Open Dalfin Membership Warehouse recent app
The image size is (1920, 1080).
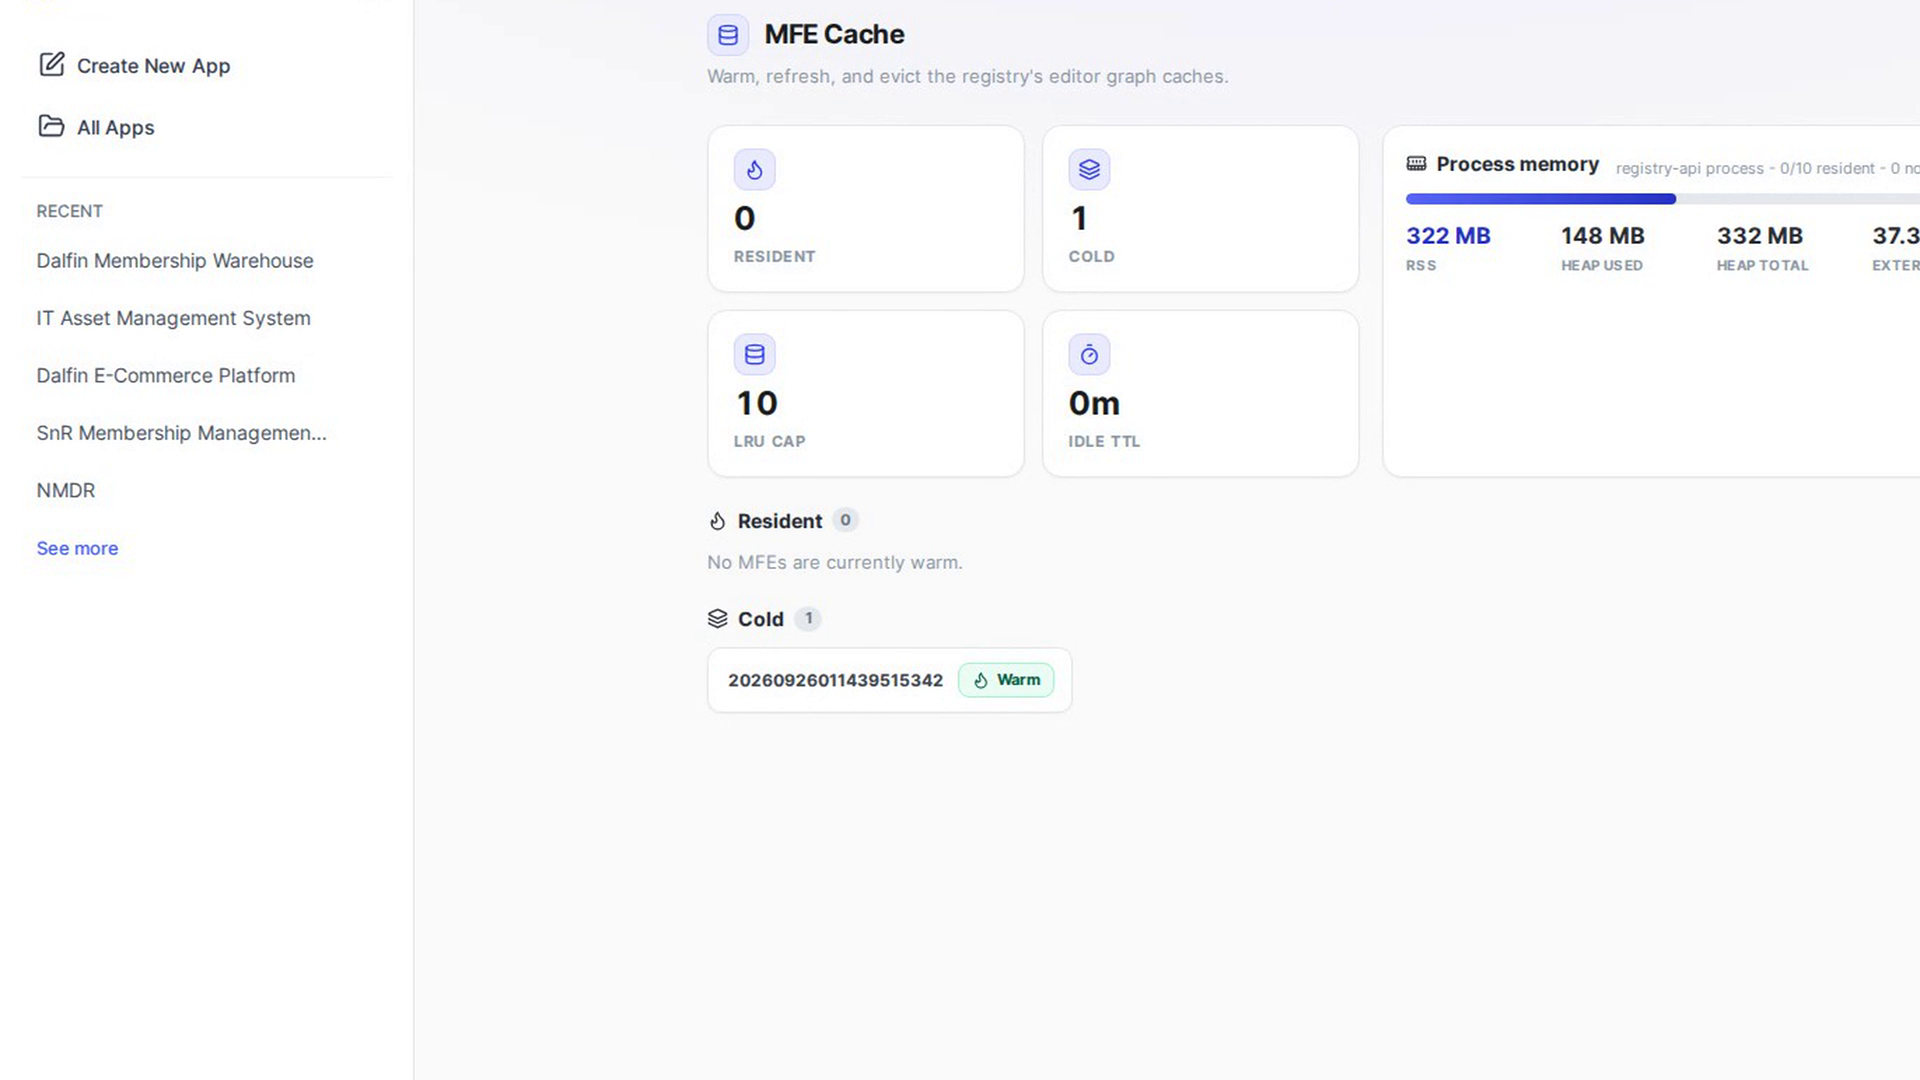click(x=175, y=261)
